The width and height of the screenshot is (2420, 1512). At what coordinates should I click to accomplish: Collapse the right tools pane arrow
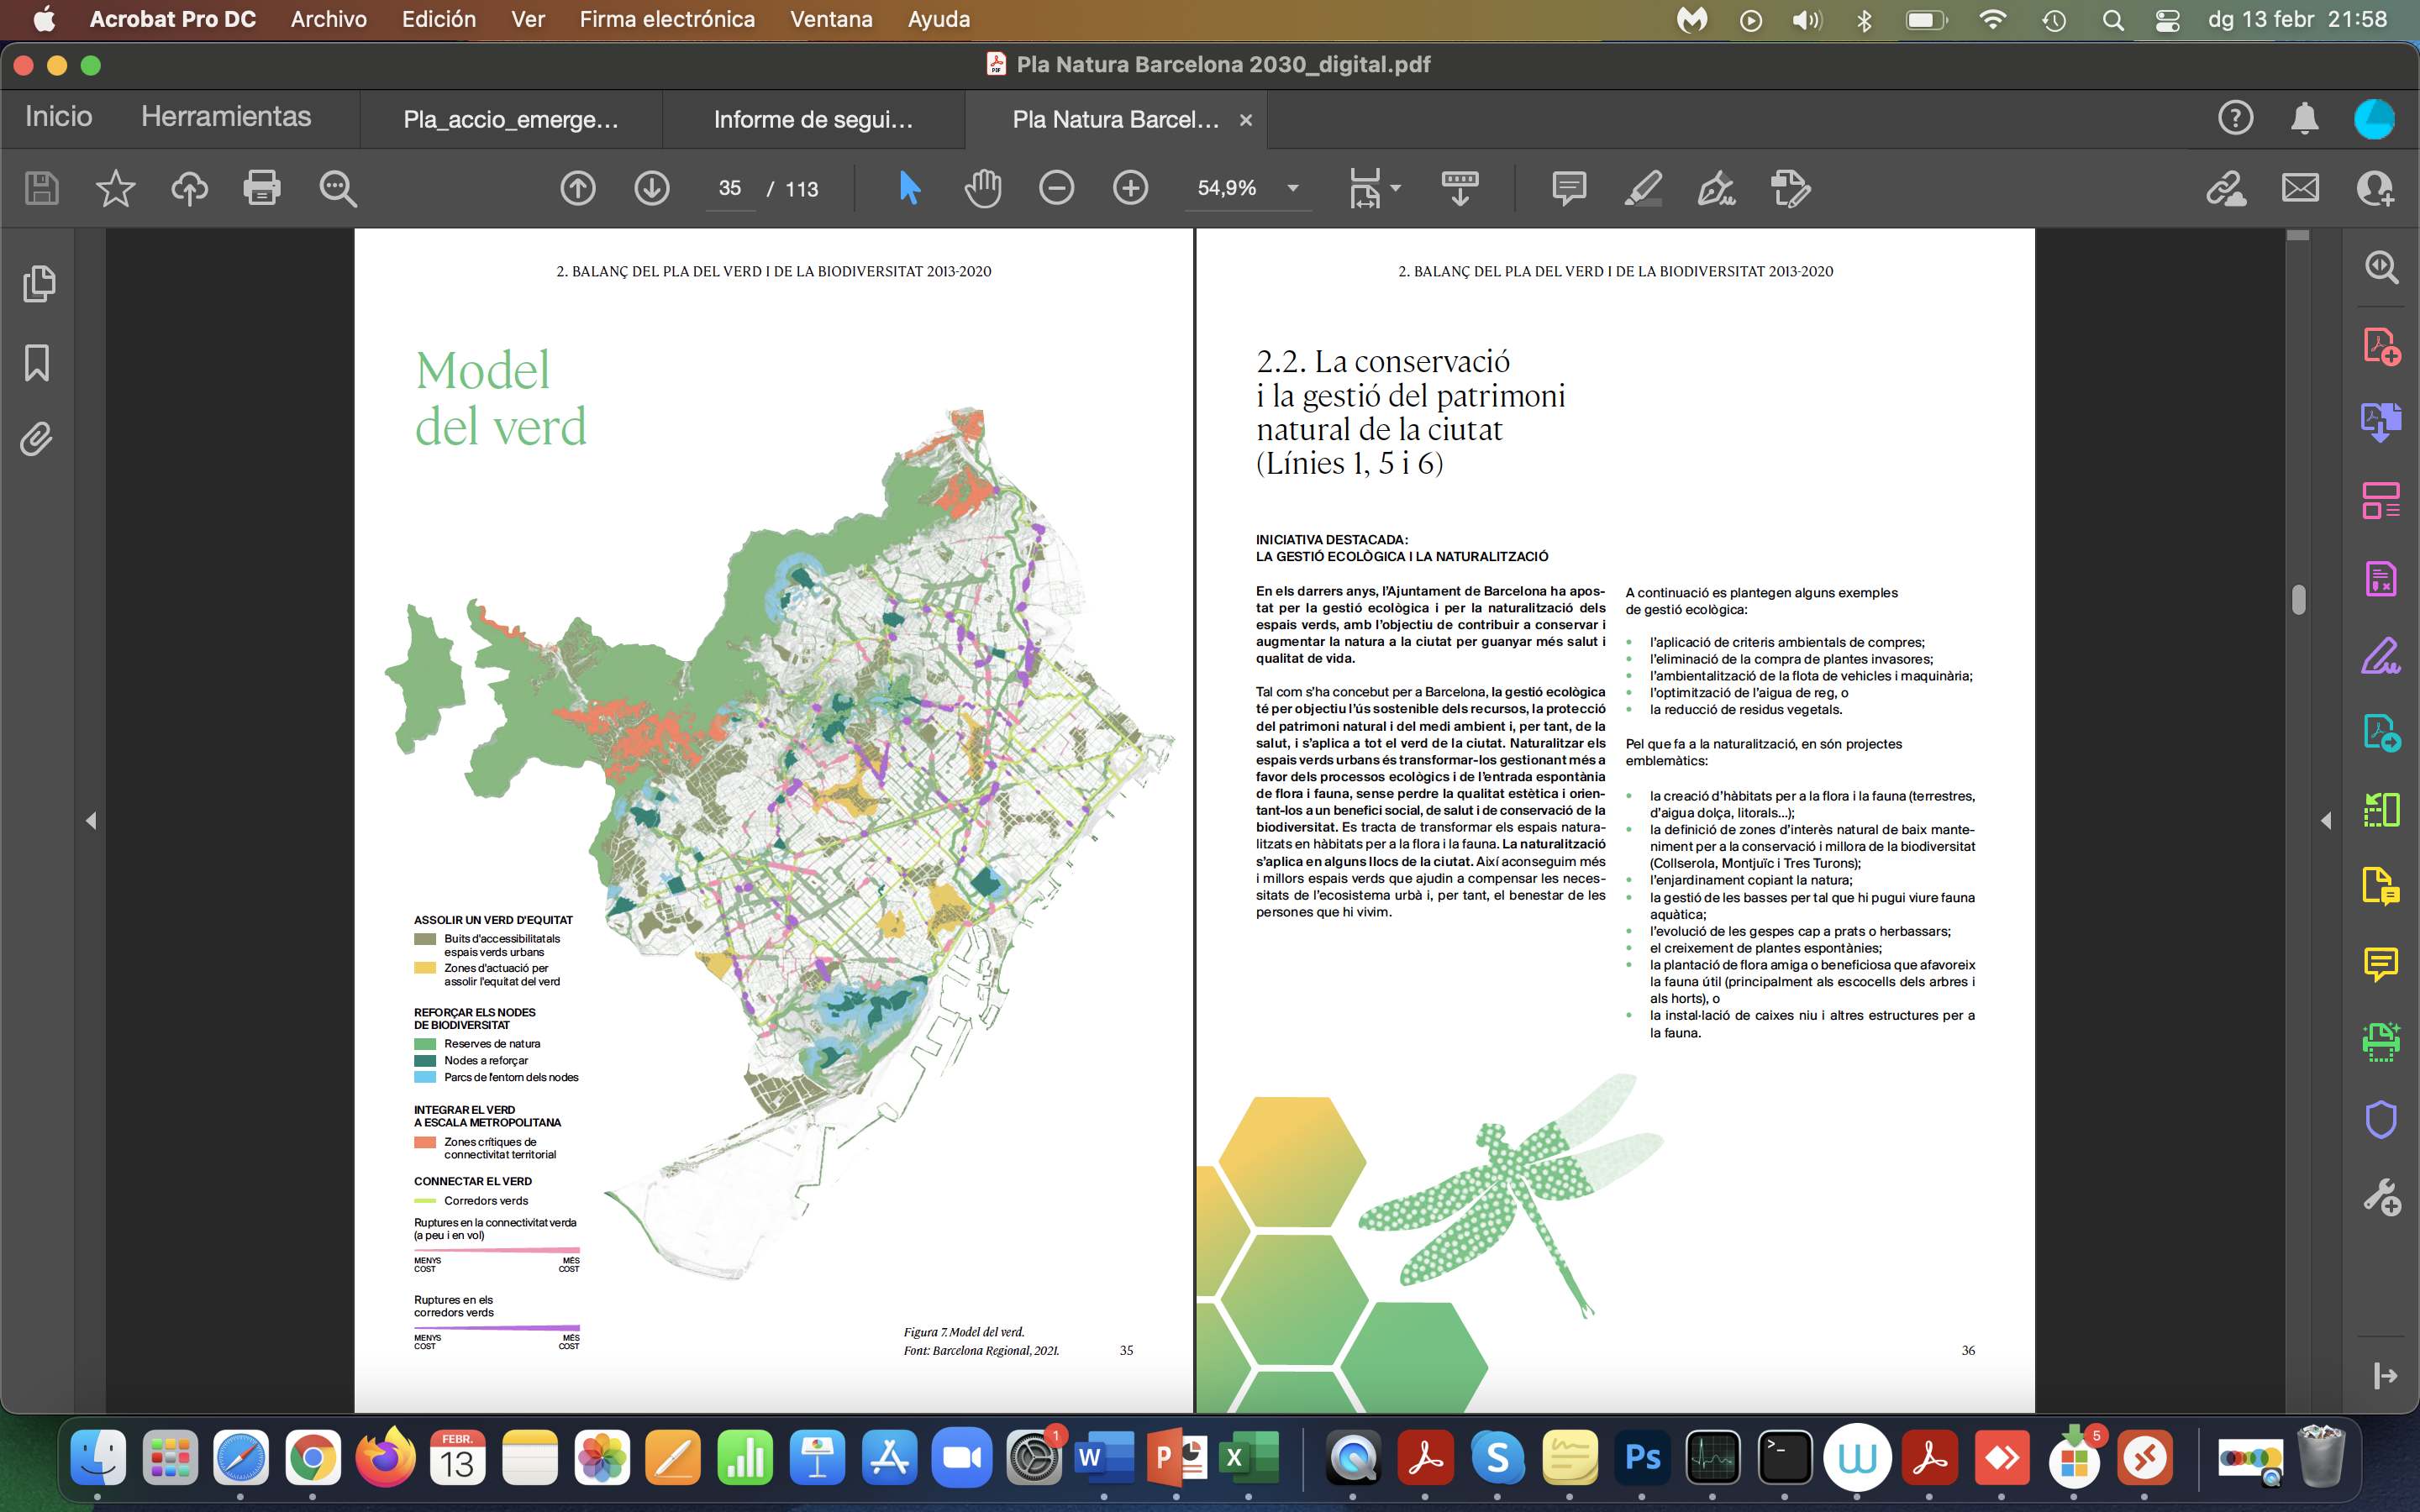coord(2326,820)
